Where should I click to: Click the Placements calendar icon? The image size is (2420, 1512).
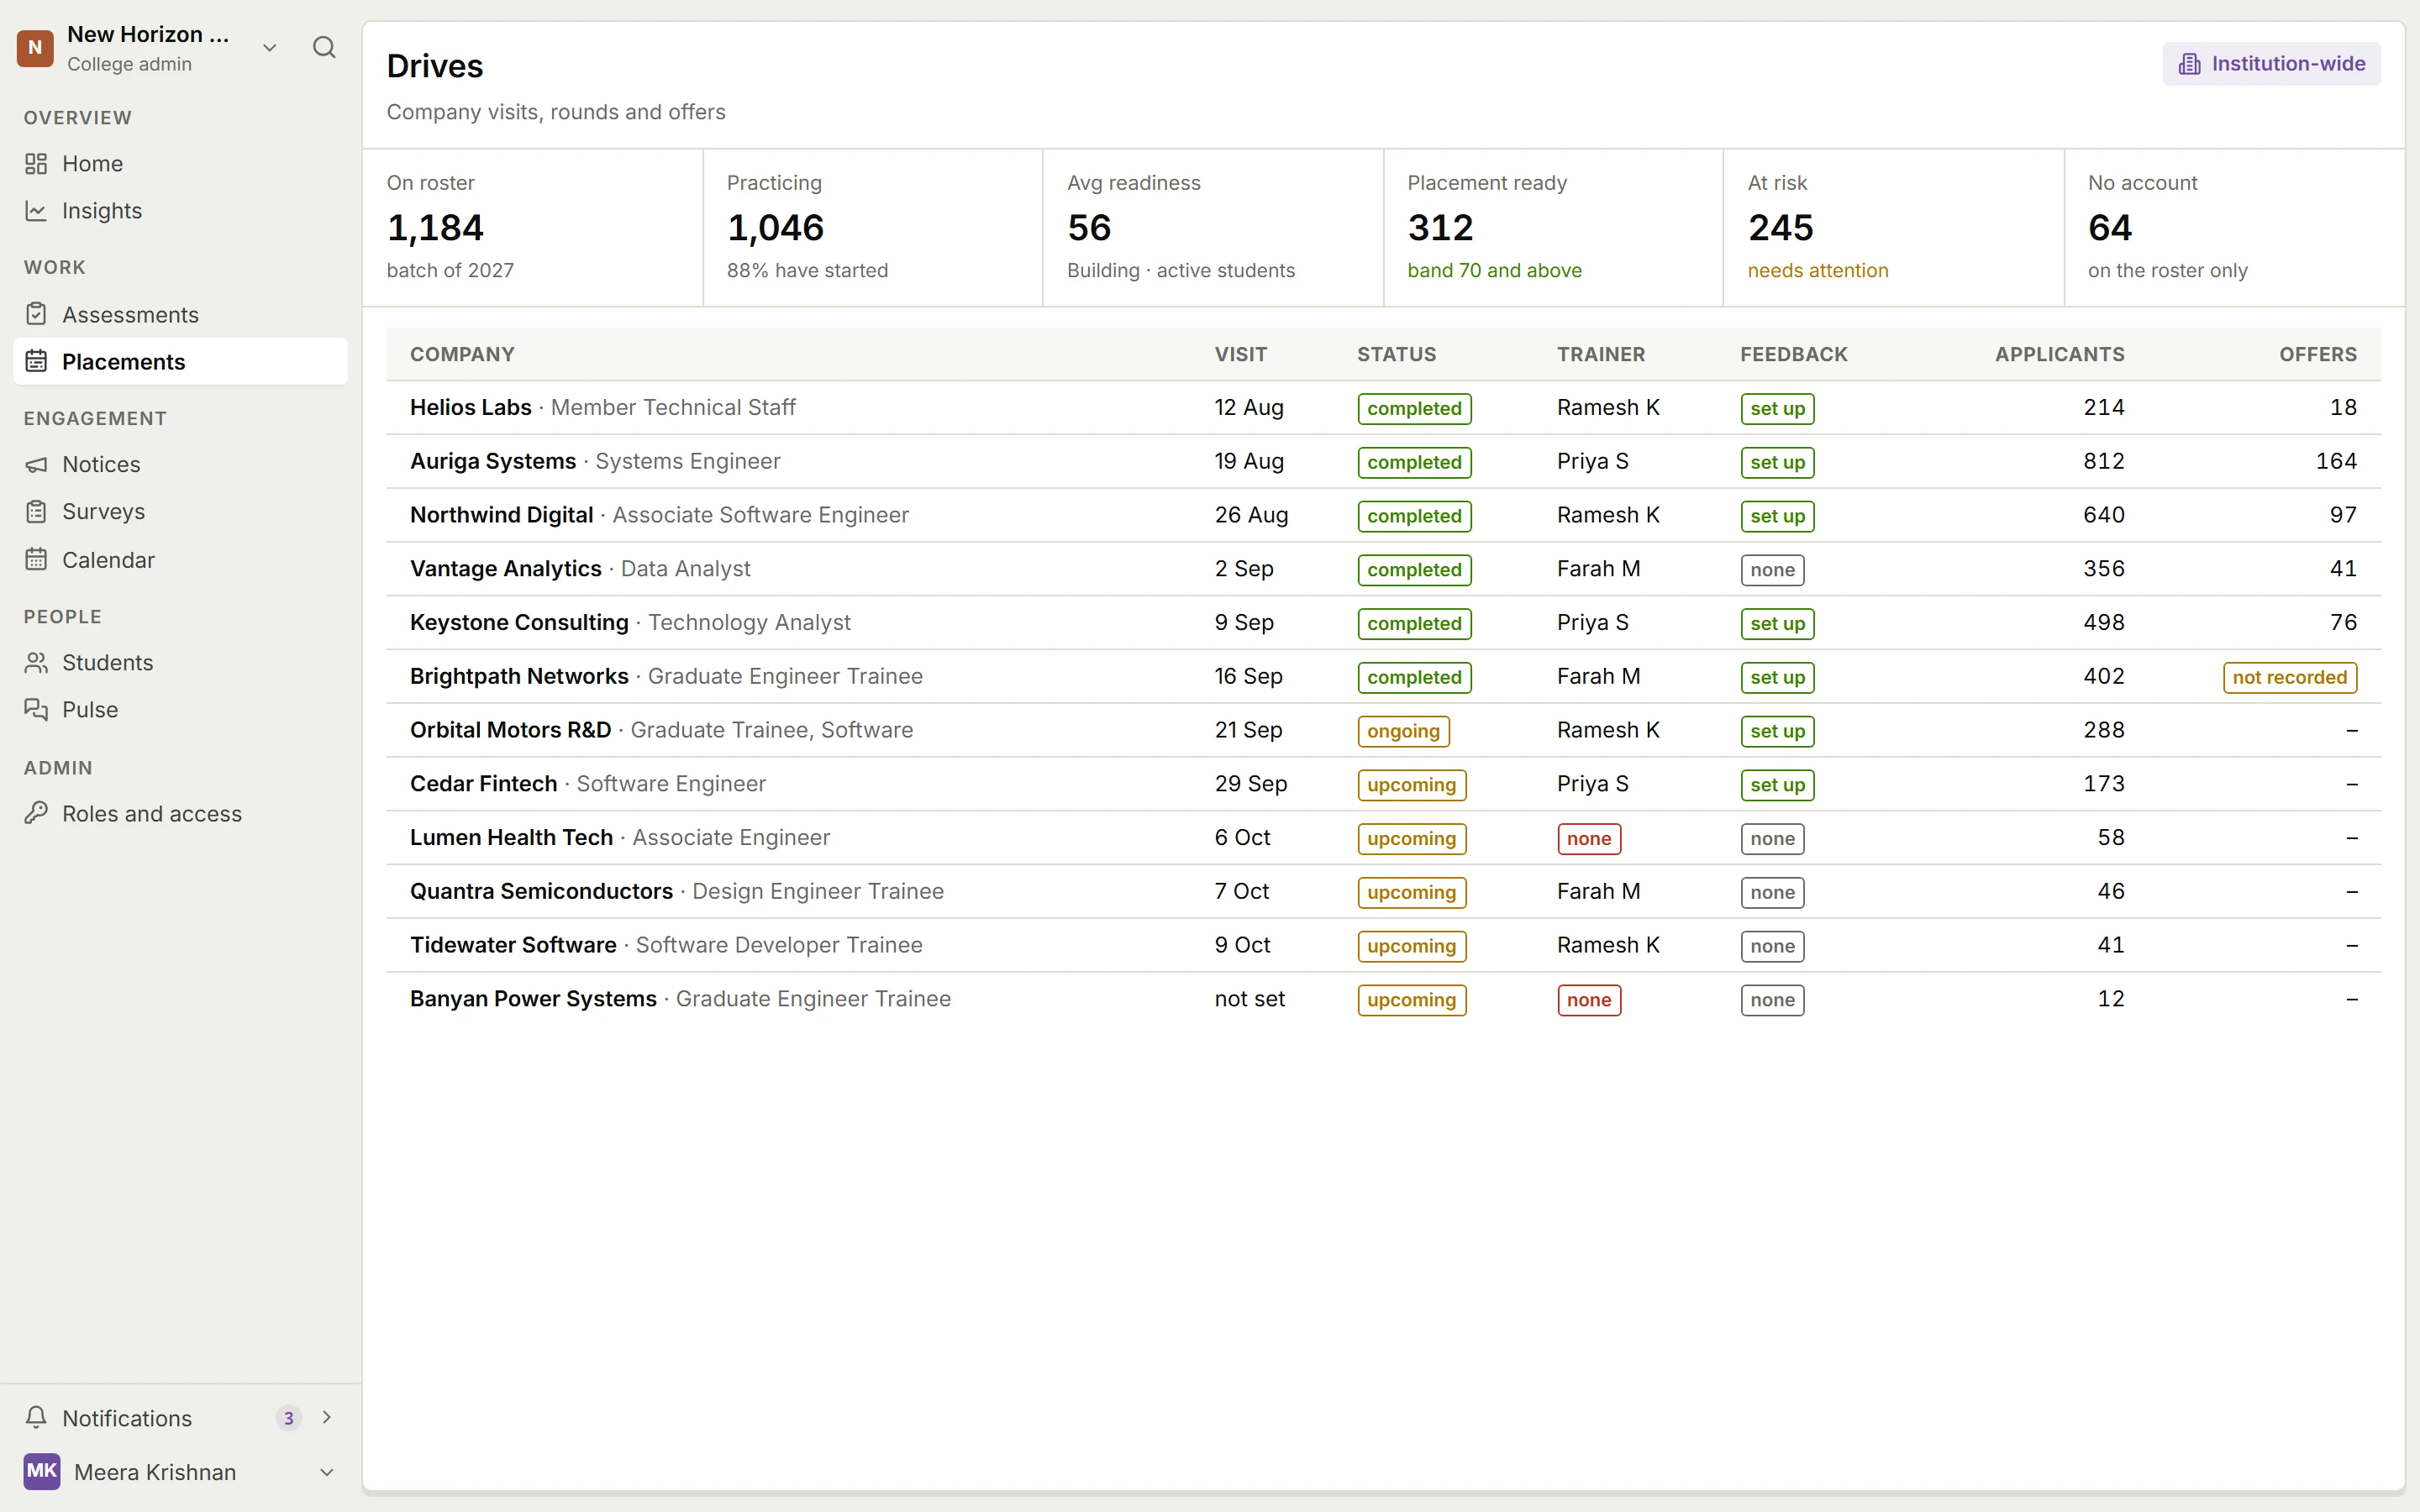pos(36,361)
